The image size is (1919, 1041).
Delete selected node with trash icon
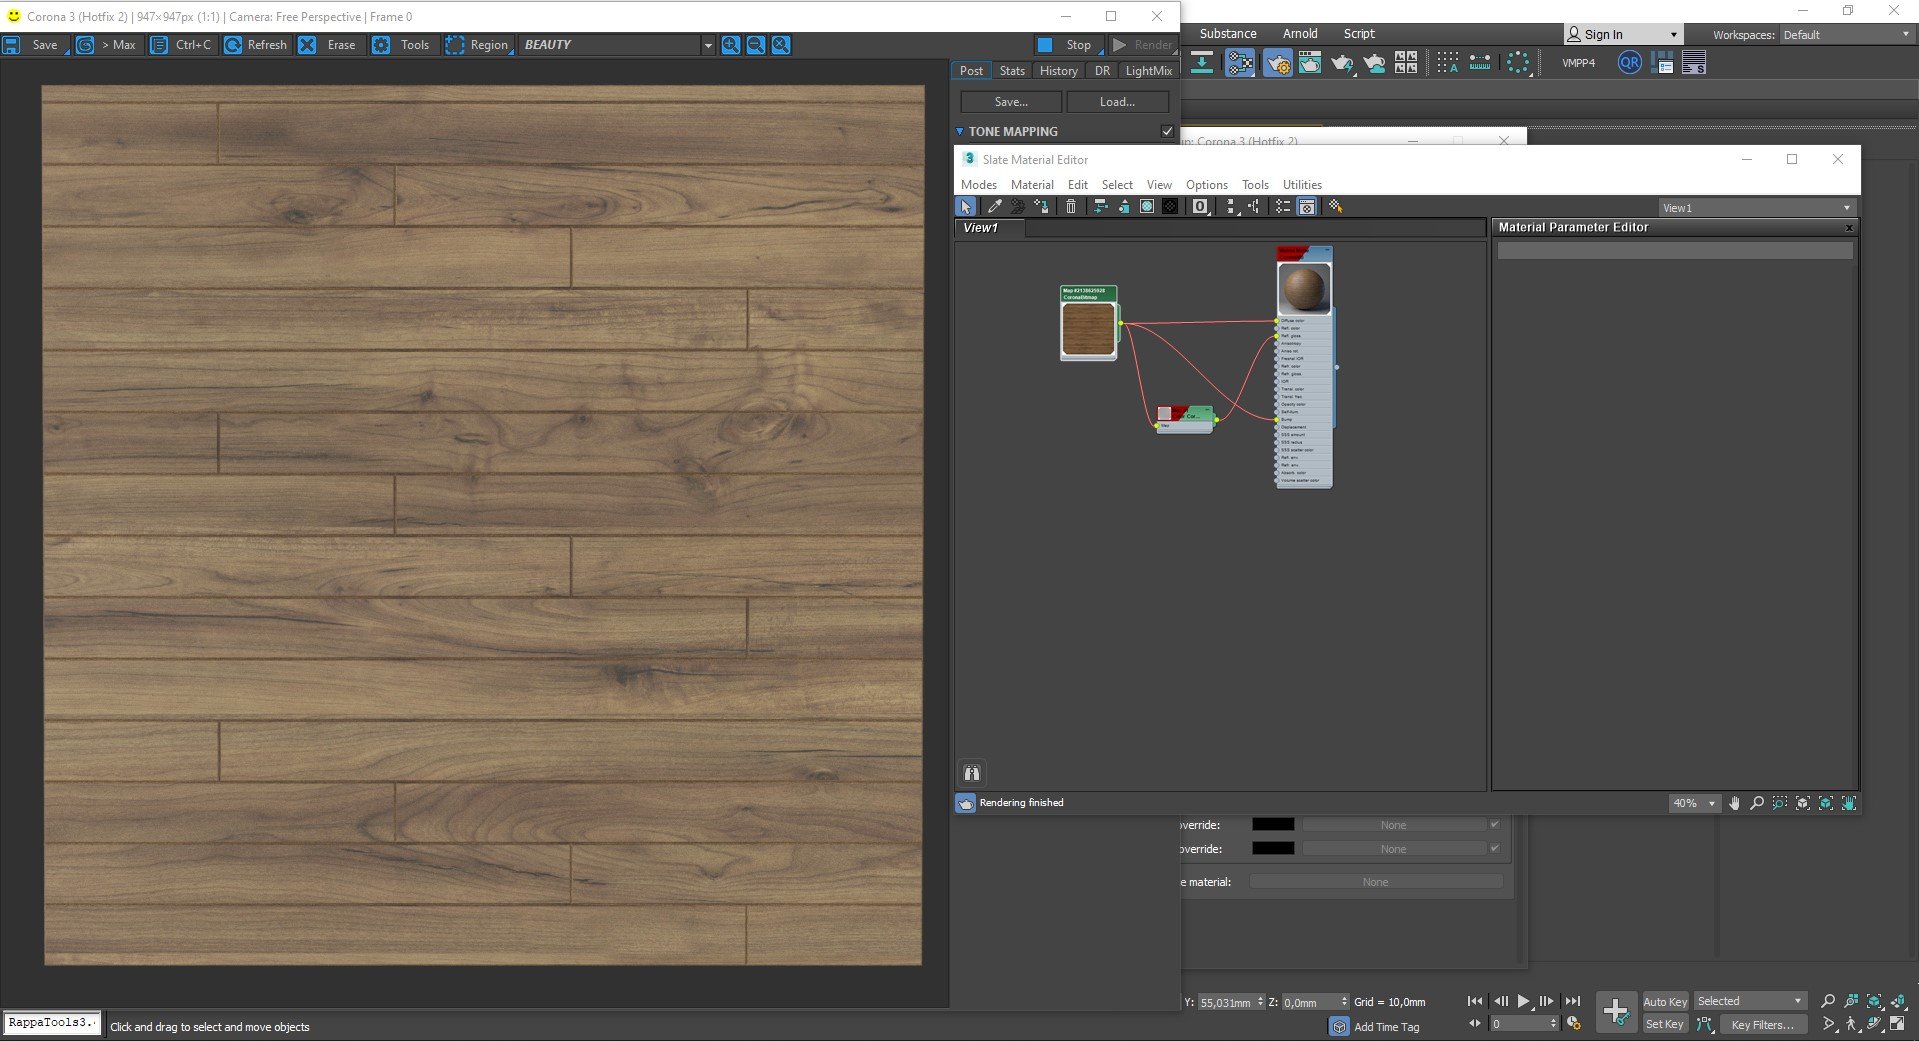[x=1071, y=206]
